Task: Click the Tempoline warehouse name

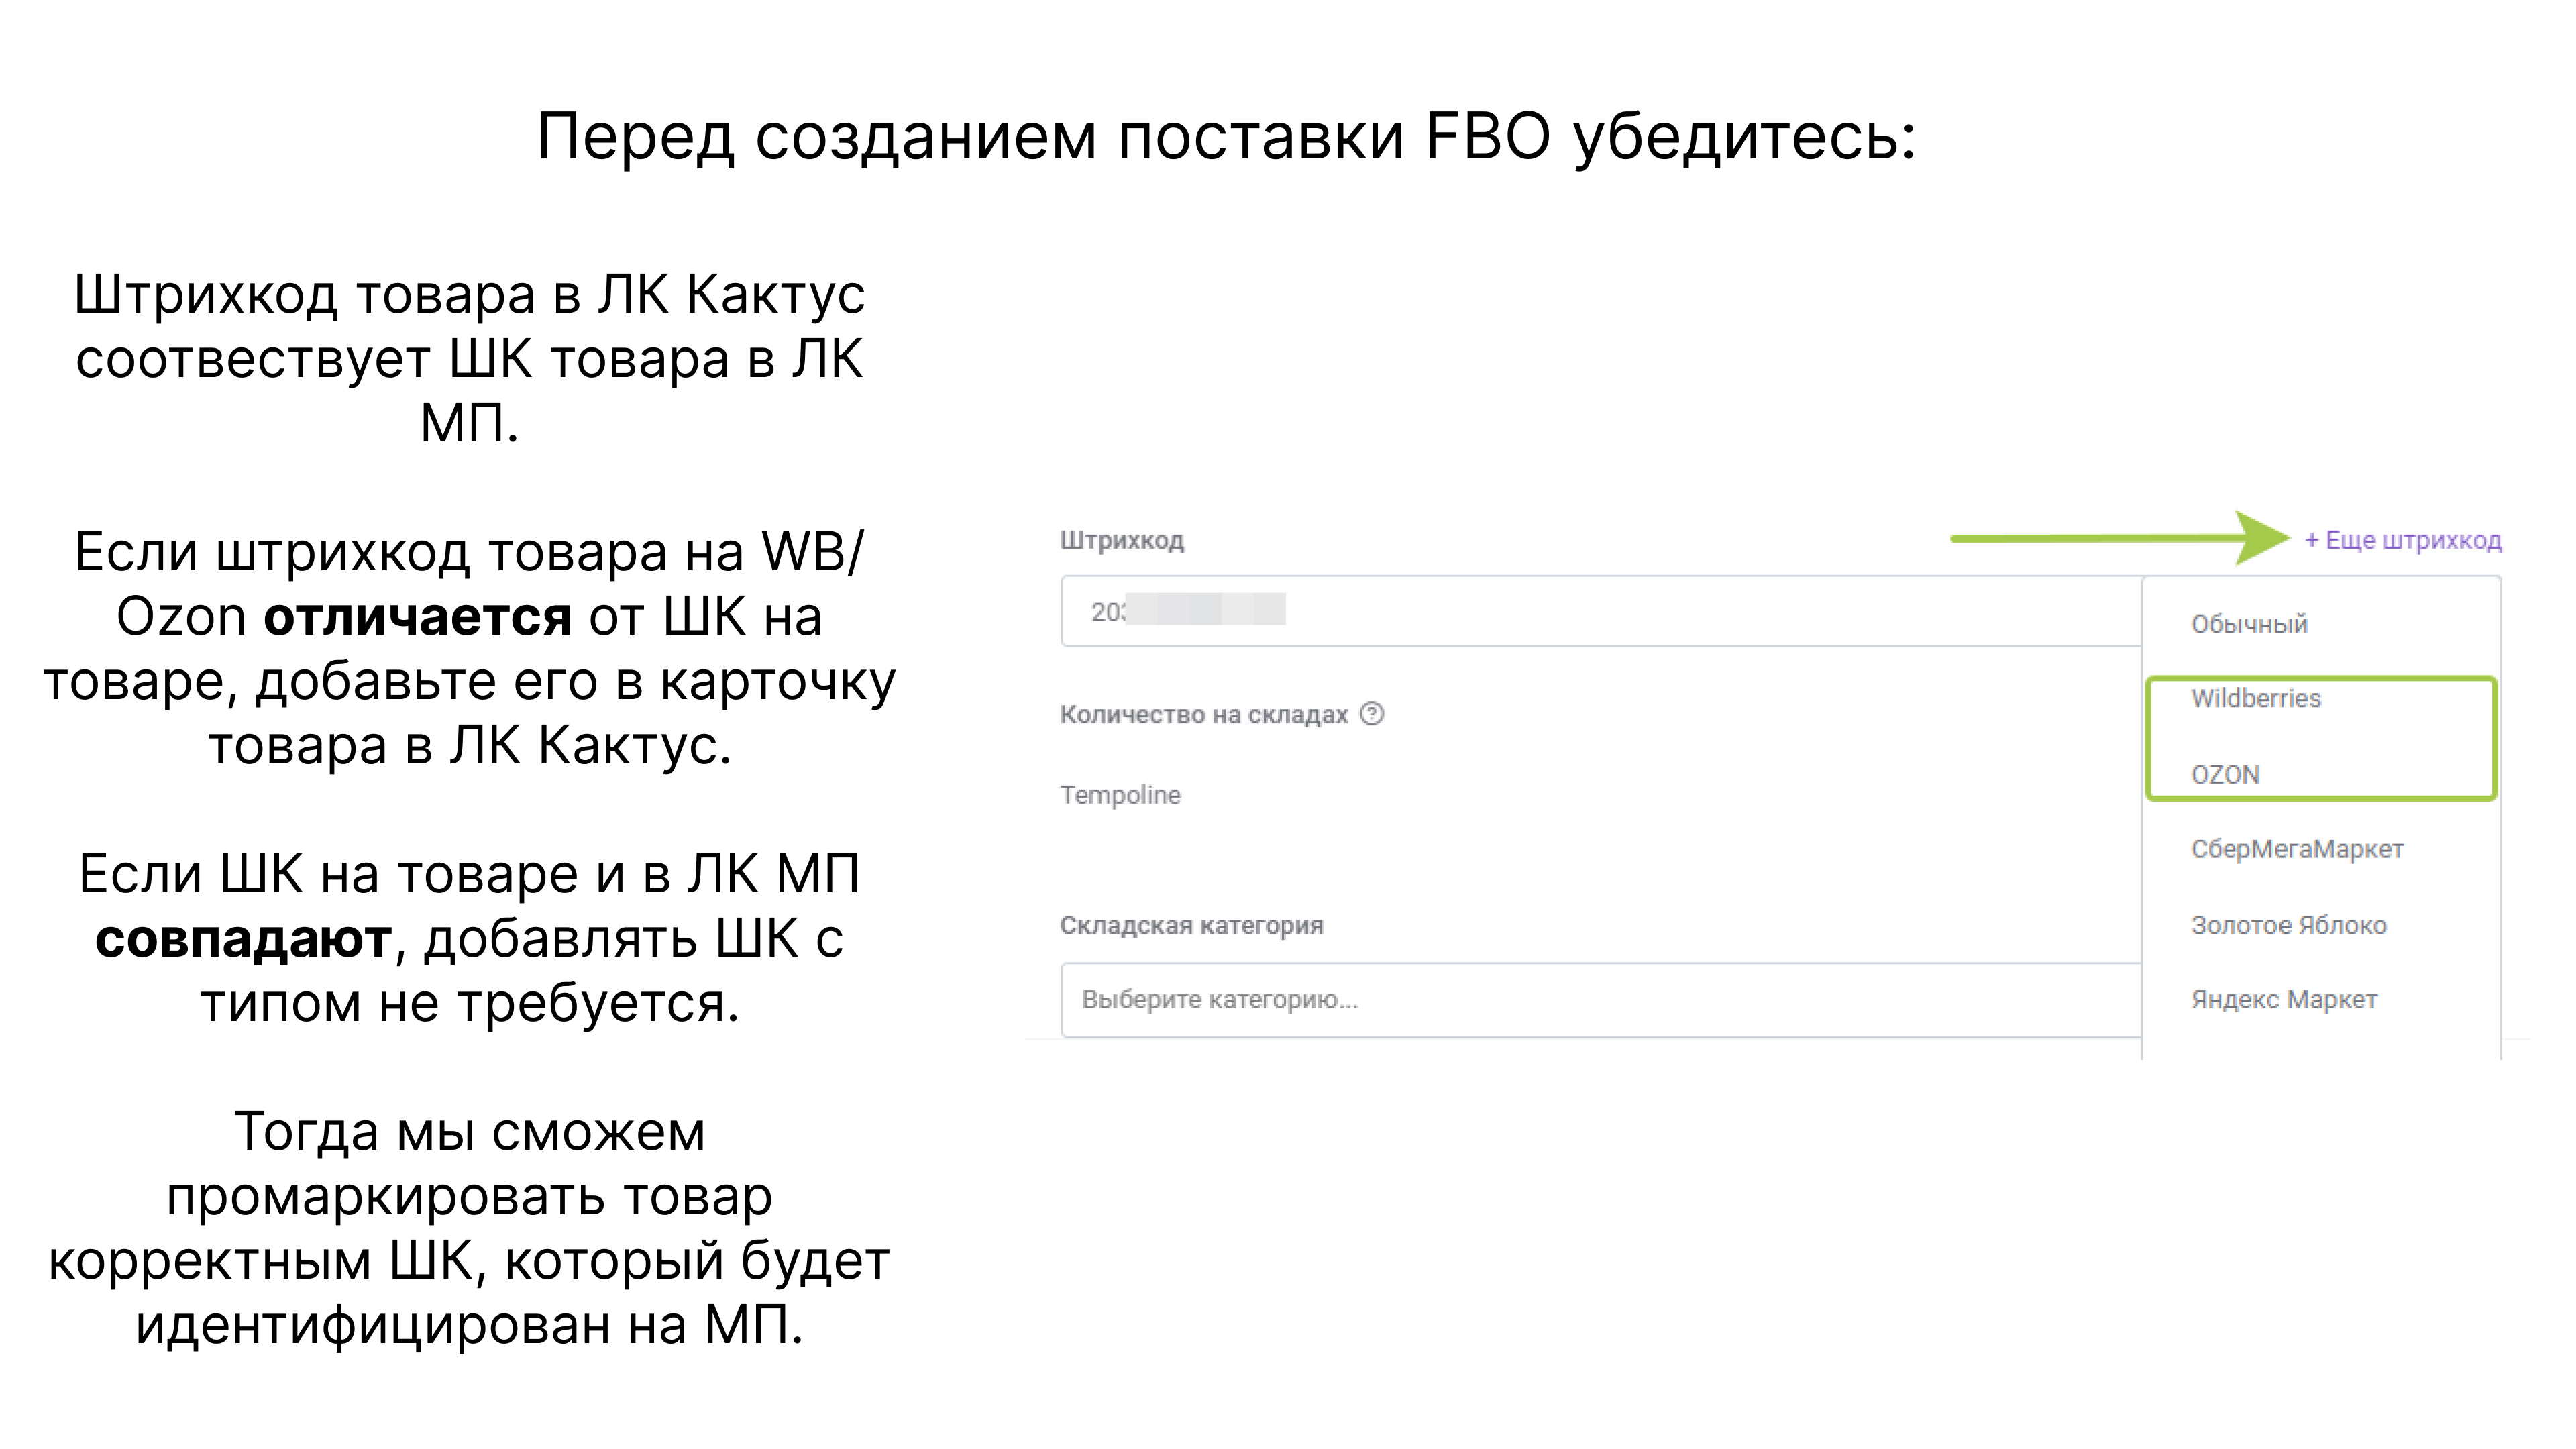Action: pyautogui.click(x=1120, y=795)
